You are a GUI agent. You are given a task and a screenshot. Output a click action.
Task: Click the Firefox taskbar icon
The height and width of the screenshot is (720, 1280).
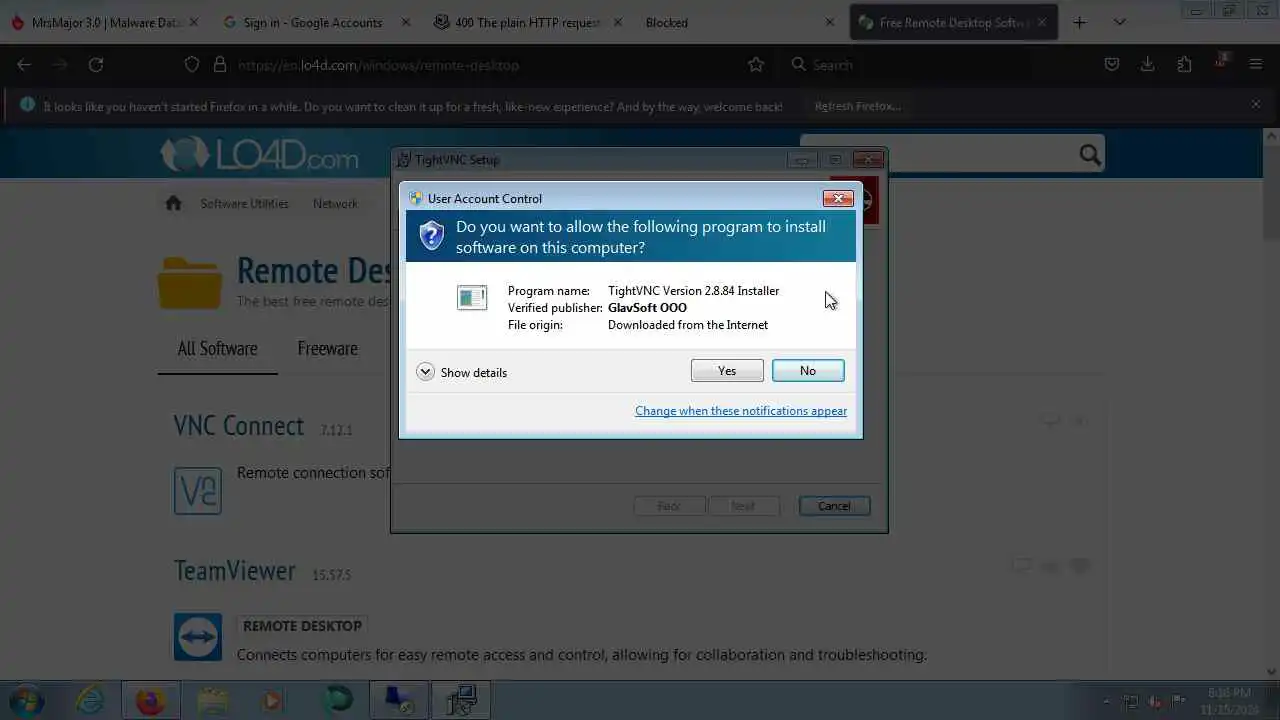150,701
